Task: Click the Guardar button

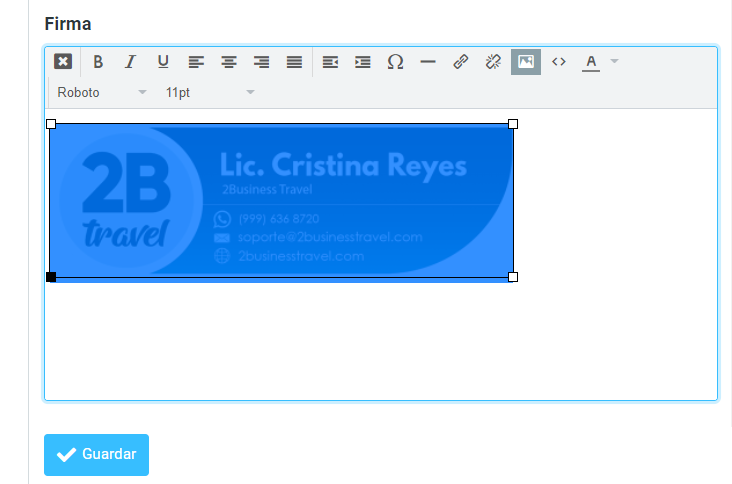Action: click(97, 455)
